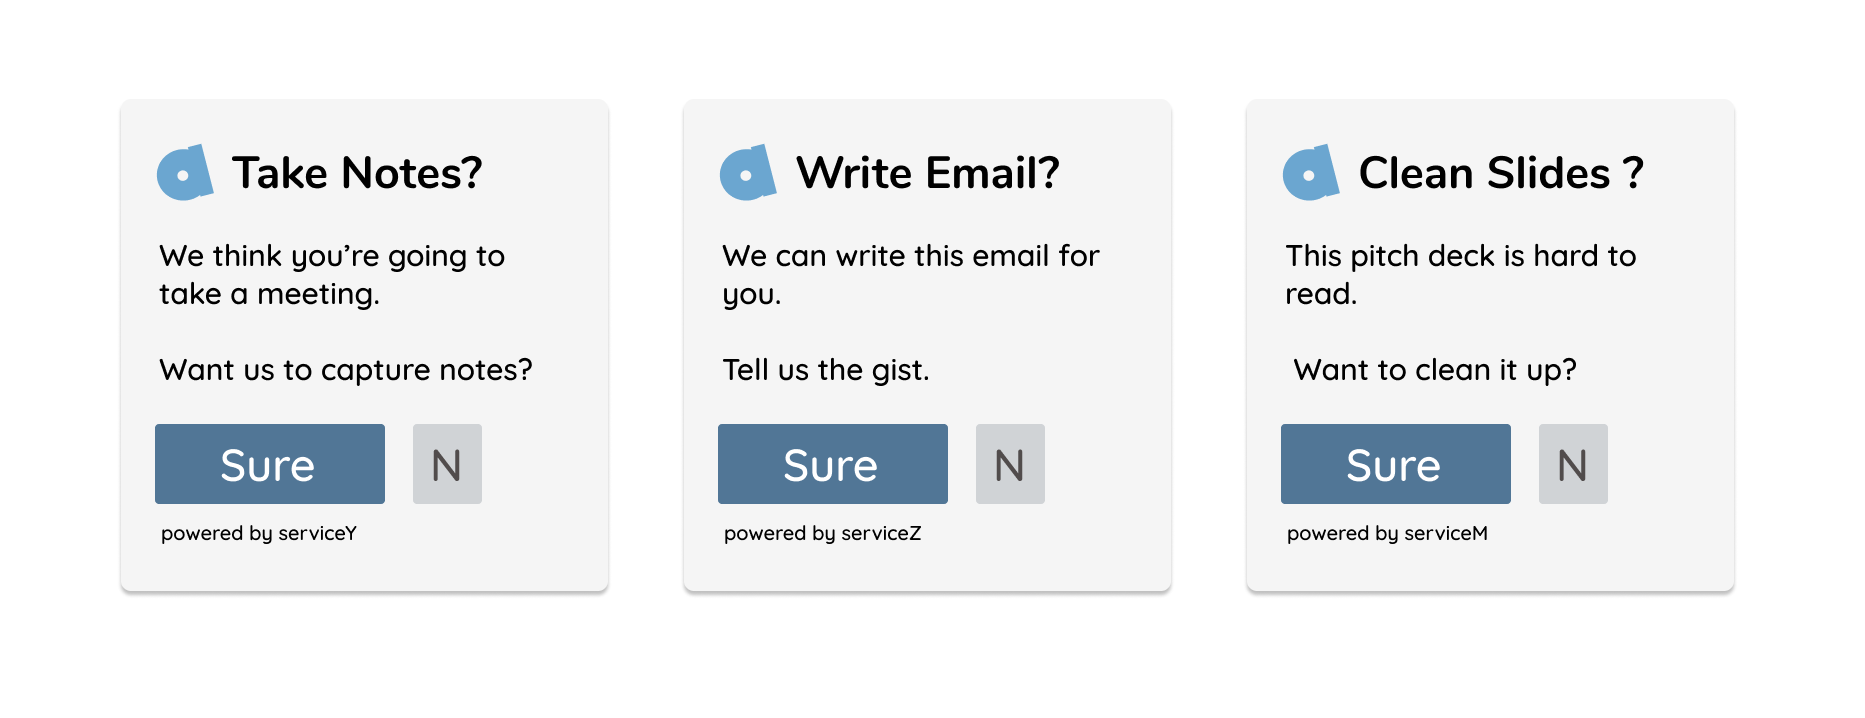
Task: Open the powered by serviceZ link
Action: coord(822,533)
